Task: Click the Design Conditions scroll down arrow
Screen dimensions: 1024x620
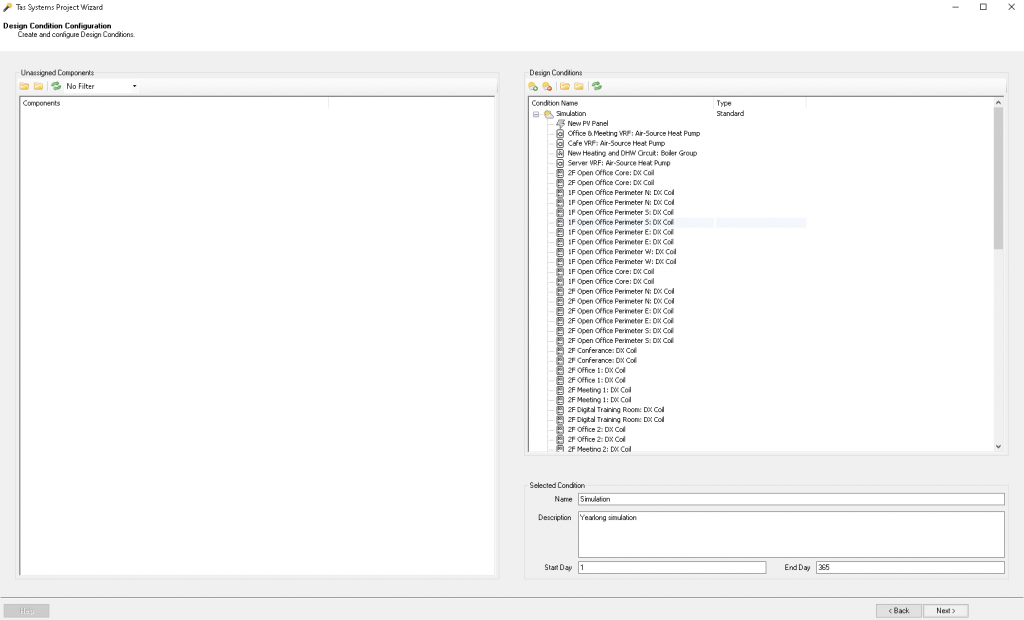Action: tap(998, 446)
